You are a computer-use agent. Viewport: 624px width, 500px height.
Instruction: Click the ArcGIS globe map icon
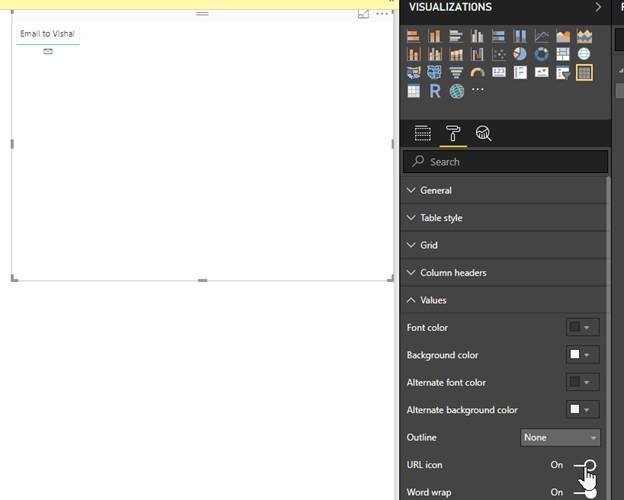click(457, 91)
